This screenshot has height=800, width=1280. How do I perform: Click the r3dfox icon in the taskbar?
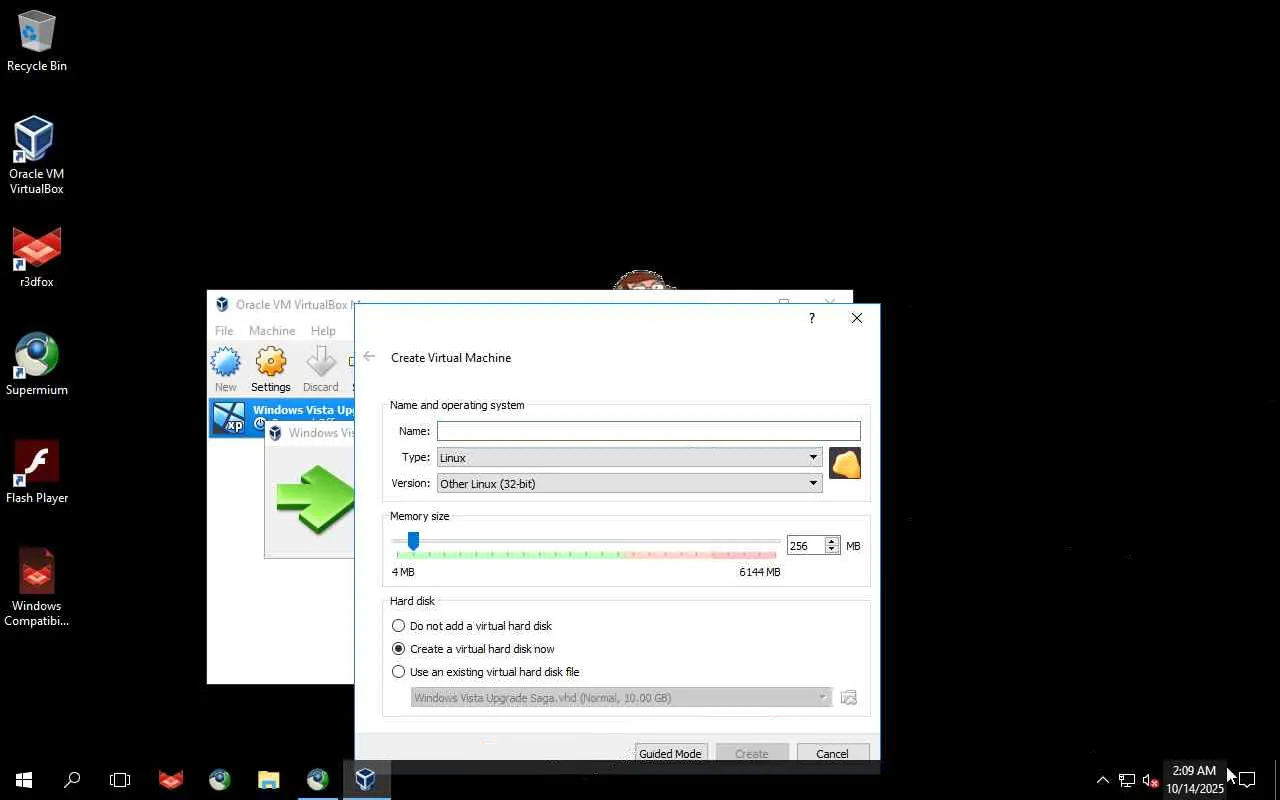(x=171, y=780)
